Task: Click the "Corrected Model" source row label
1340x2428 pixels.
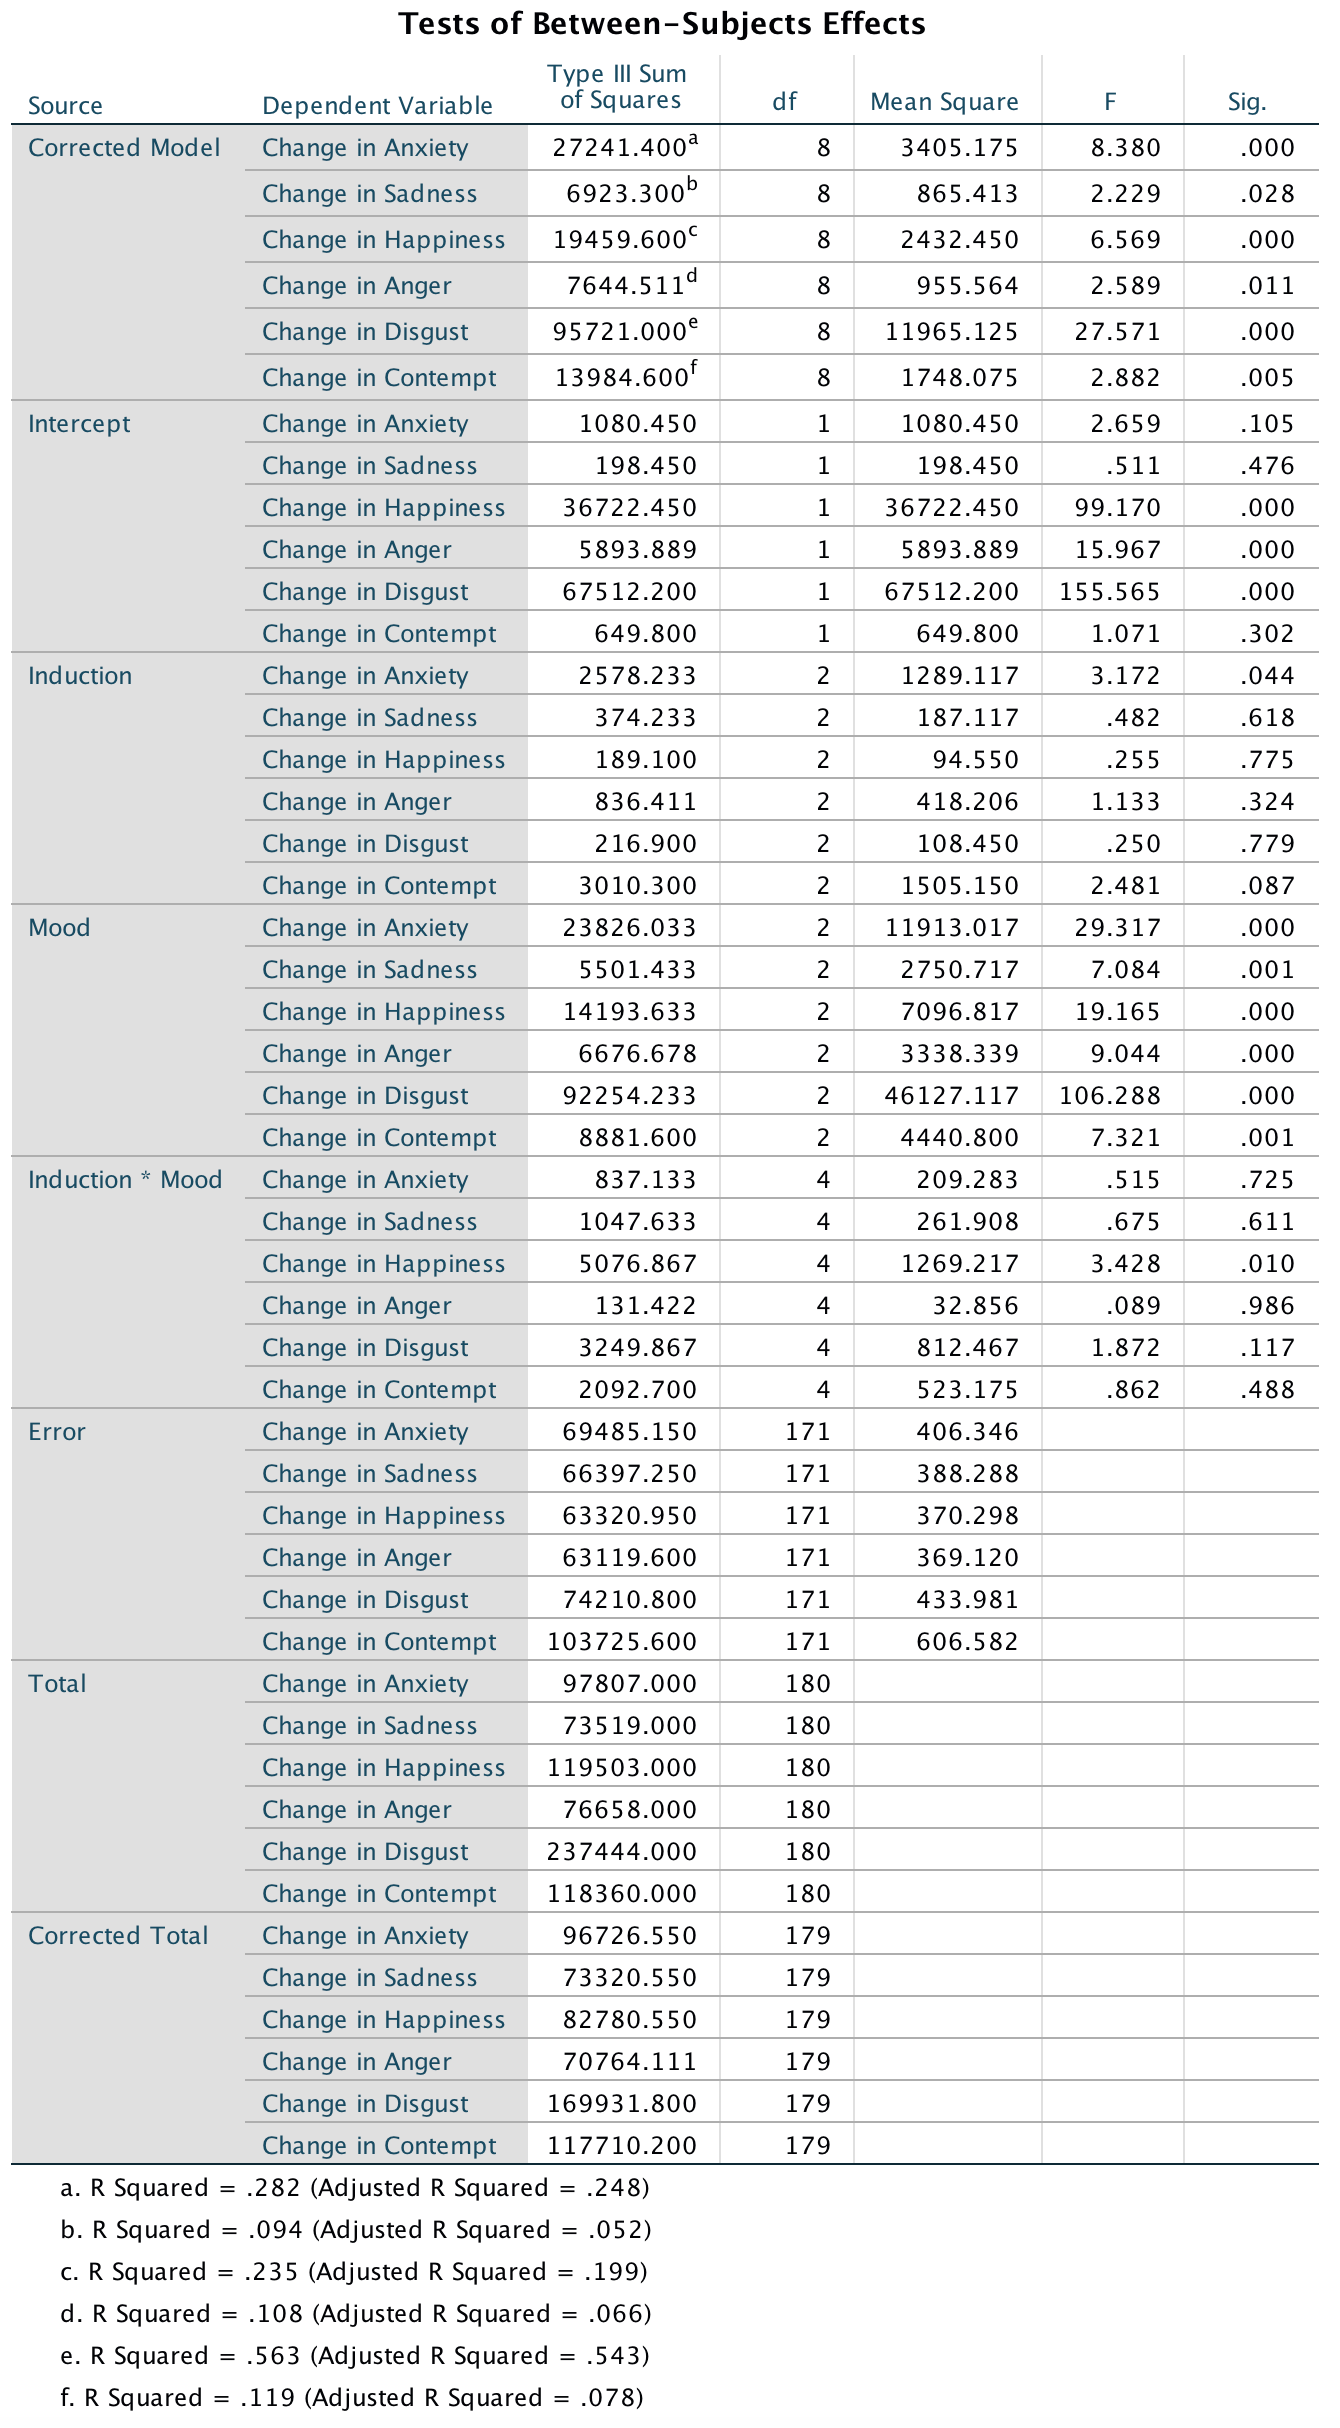Action: click(x=124, y=148)
